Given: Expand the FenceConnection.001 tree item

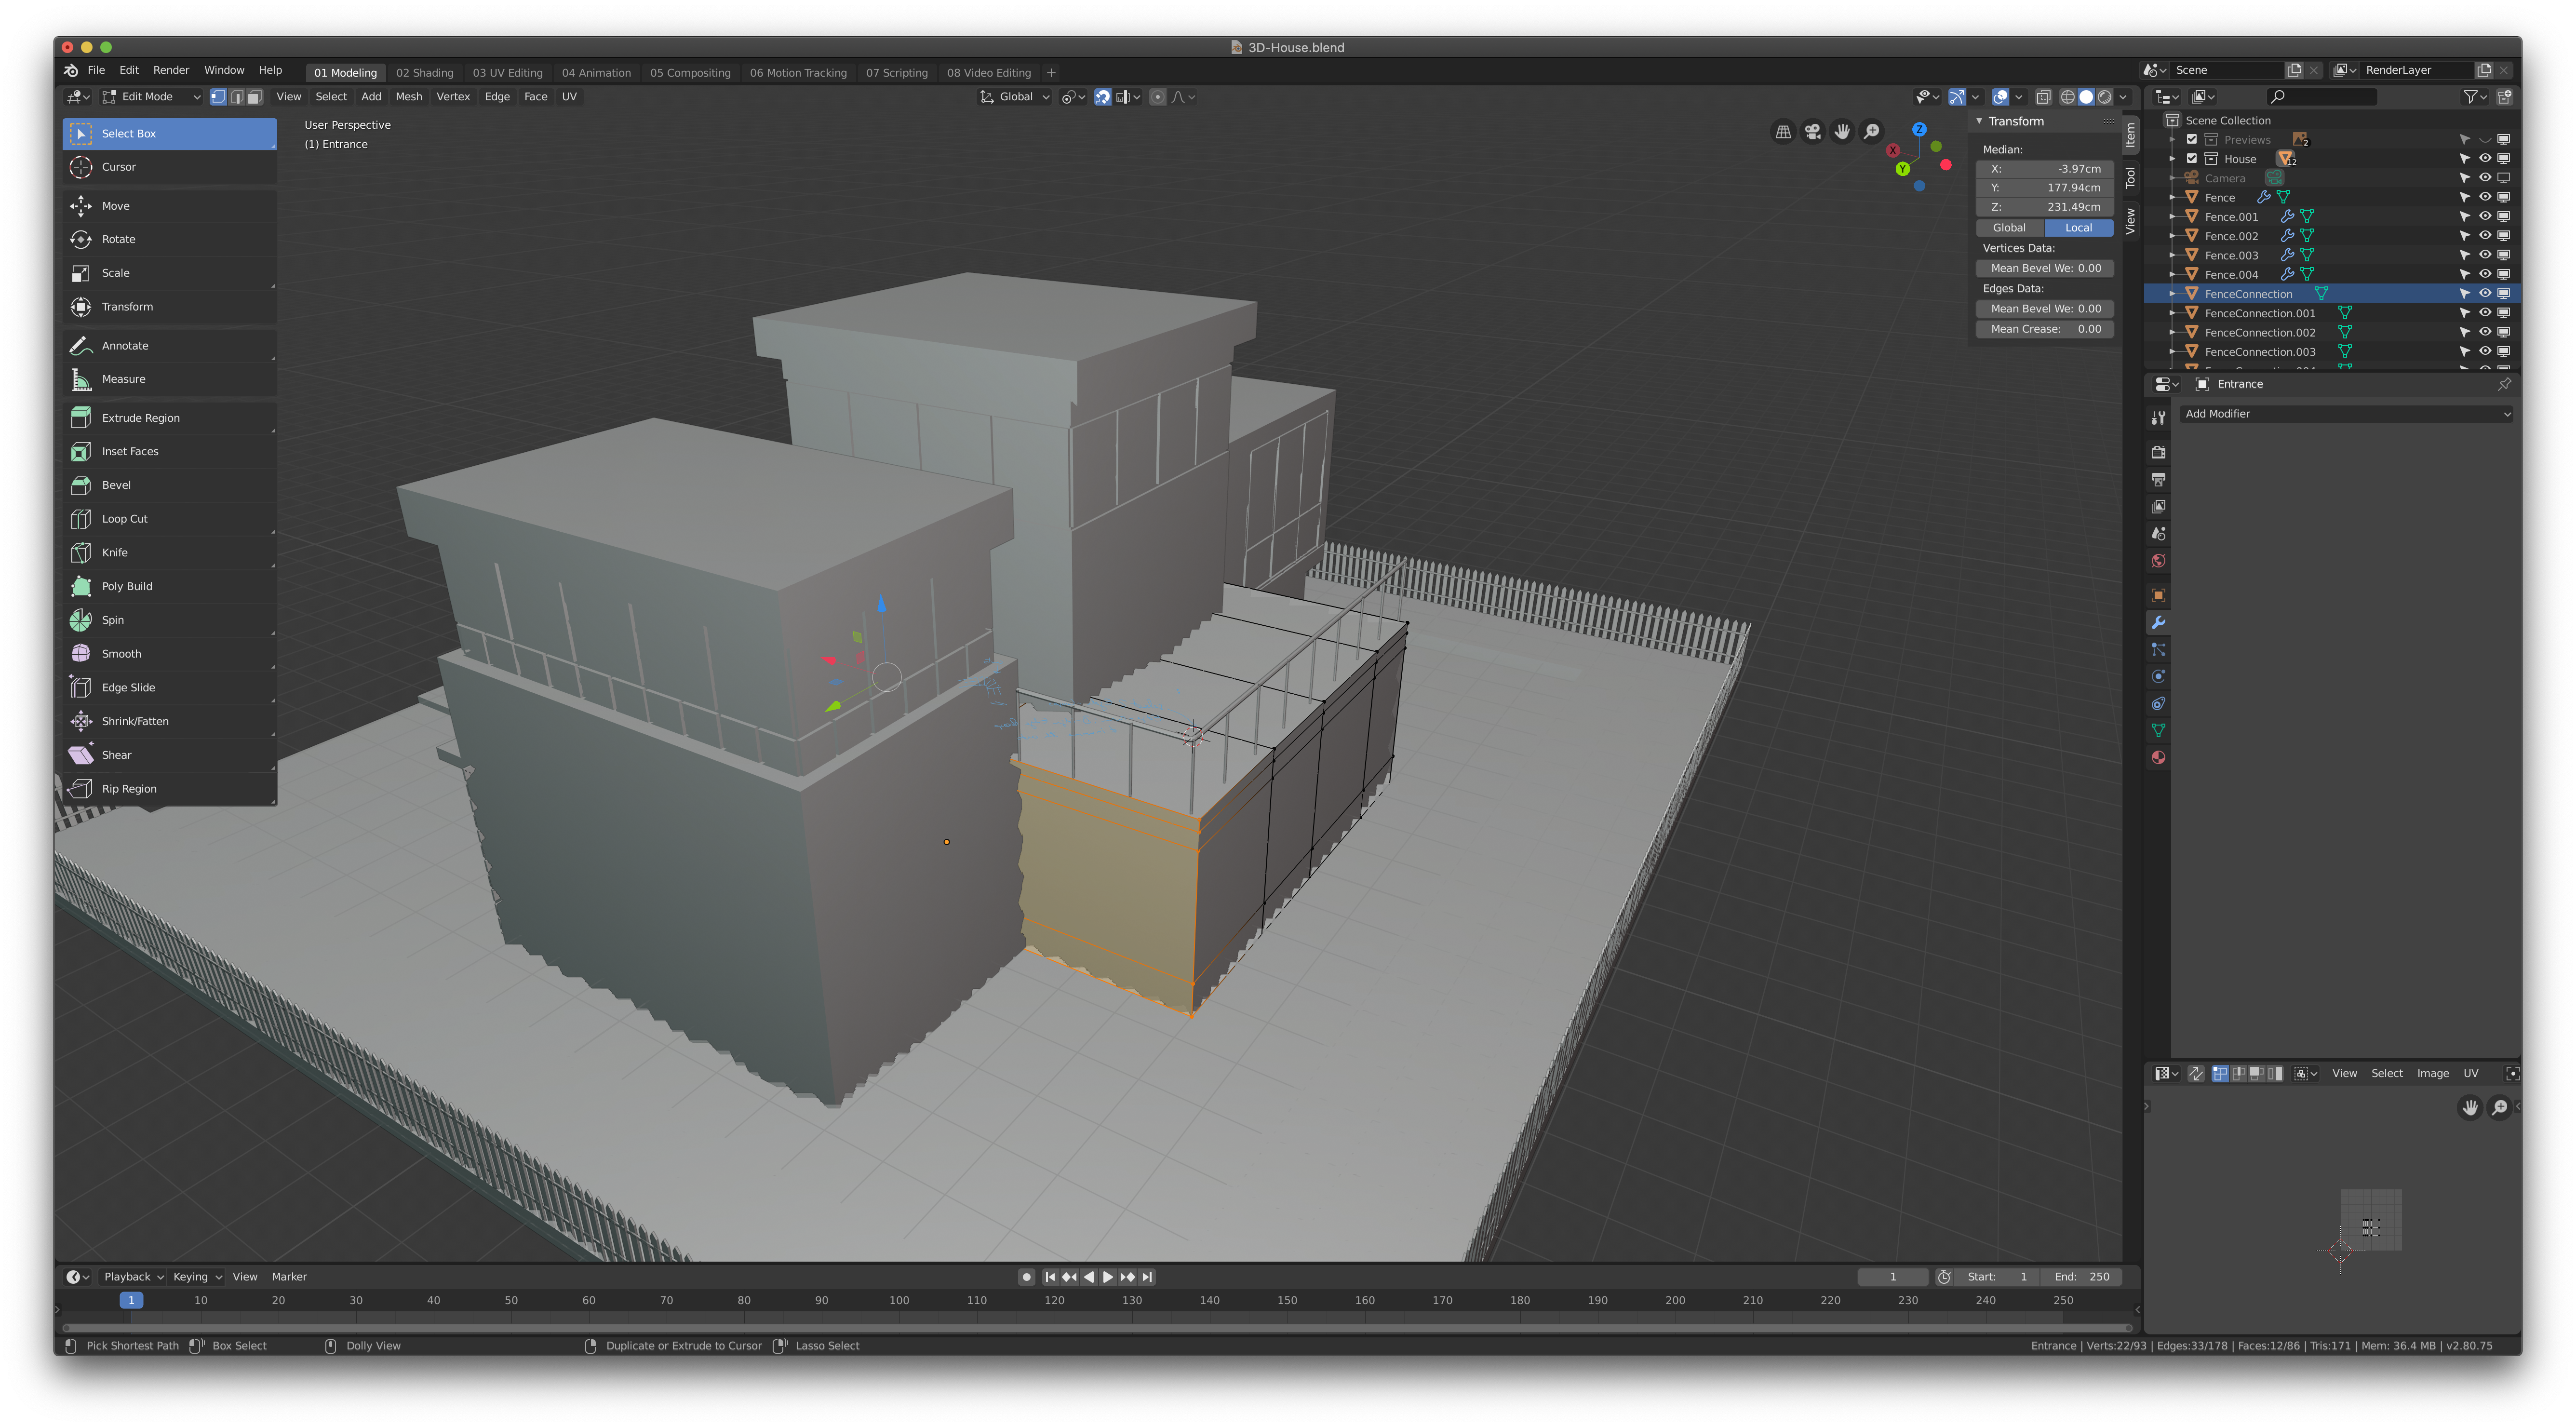Looking at the screenshot, I should 2172,313.
